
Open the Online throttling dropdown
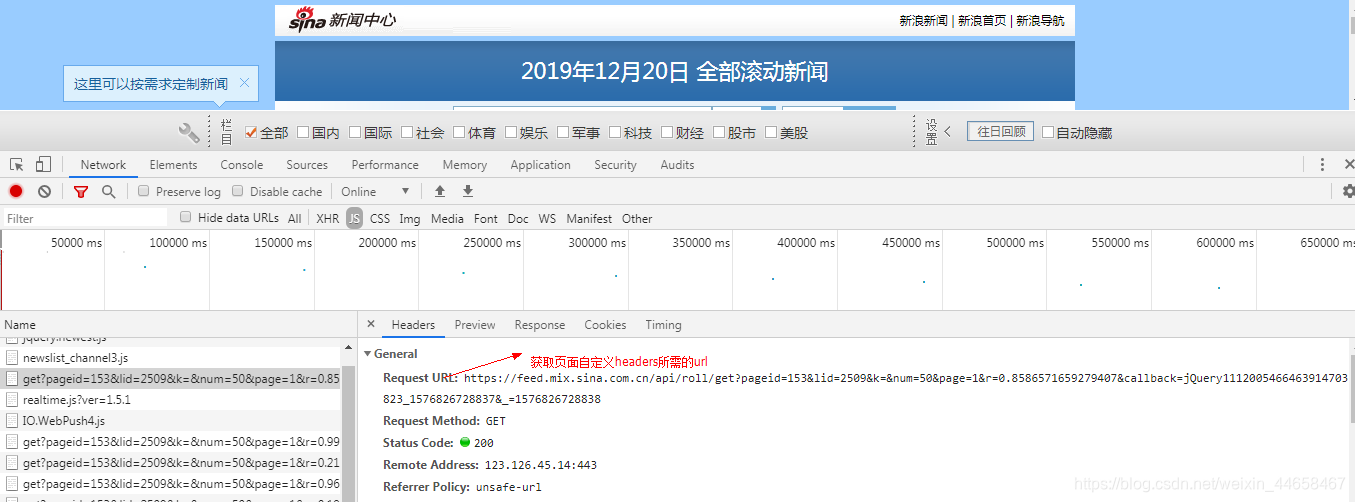[376, 191]
